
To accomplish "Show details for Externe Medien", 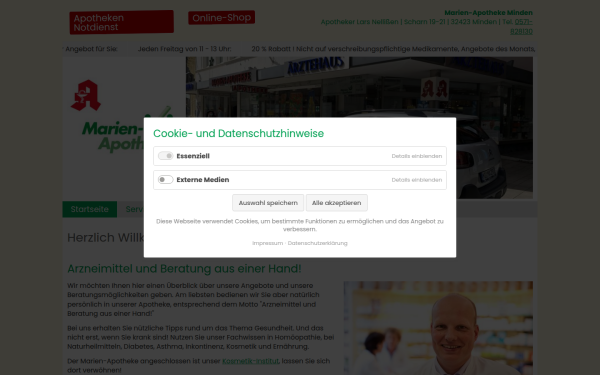I will coord(416,180).
